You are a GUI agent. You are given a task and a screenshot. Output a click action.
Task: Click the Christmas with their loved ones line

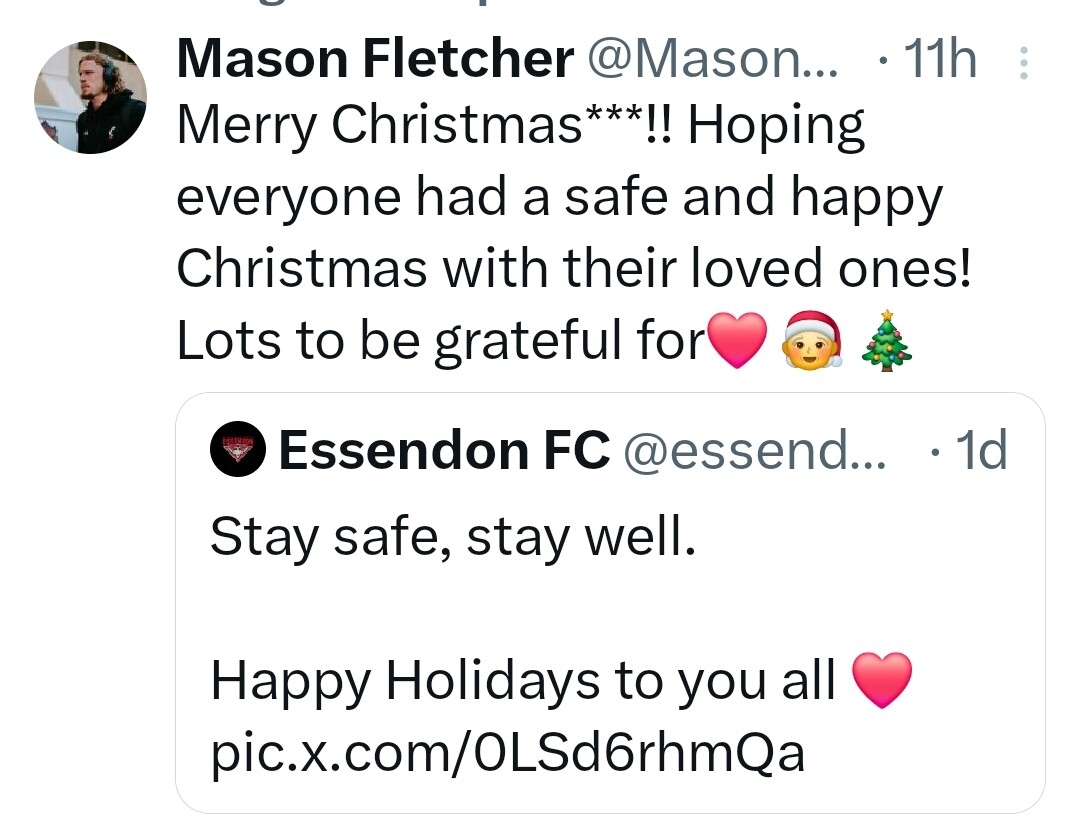(x=574, y=268)
